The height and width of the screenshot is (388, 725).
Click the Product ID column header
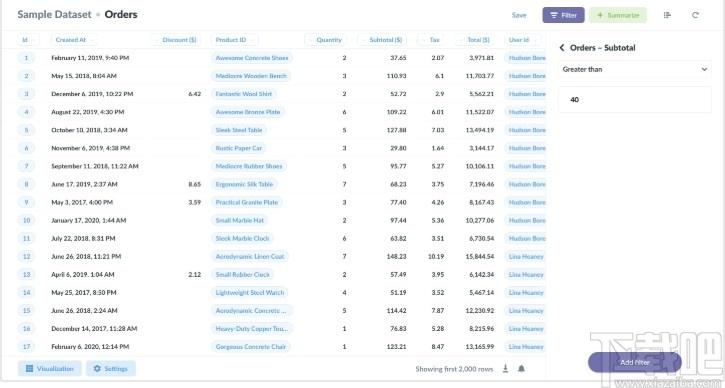coord(231,40)
